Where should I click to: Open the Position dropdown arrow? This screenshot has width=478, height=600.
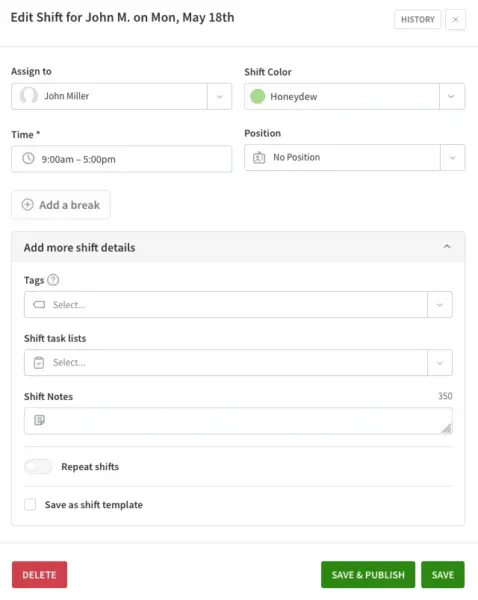(x=452, y=158)
